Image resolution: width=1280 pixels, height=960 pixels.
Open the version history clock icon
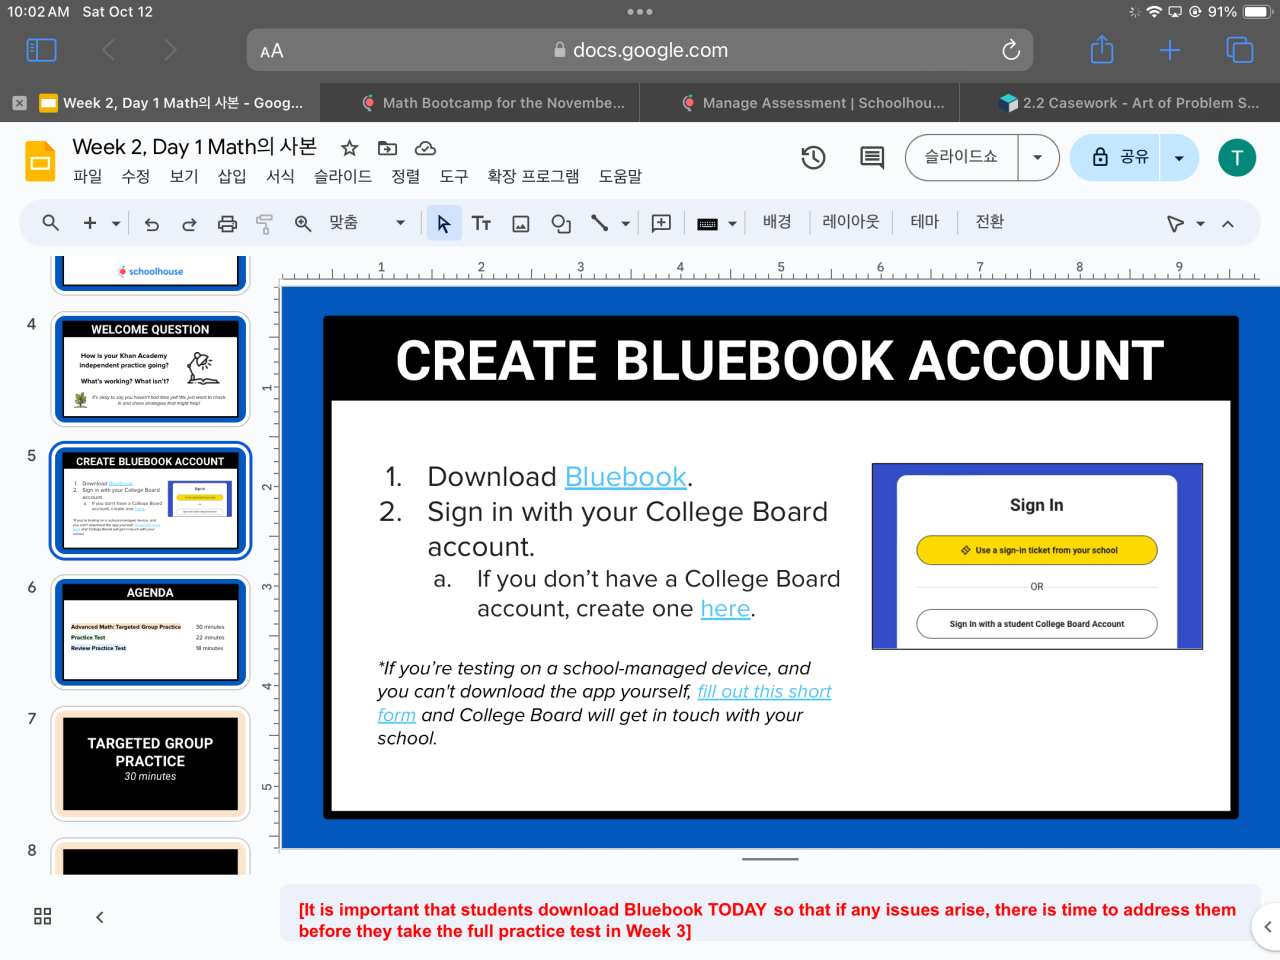(813, 157)
